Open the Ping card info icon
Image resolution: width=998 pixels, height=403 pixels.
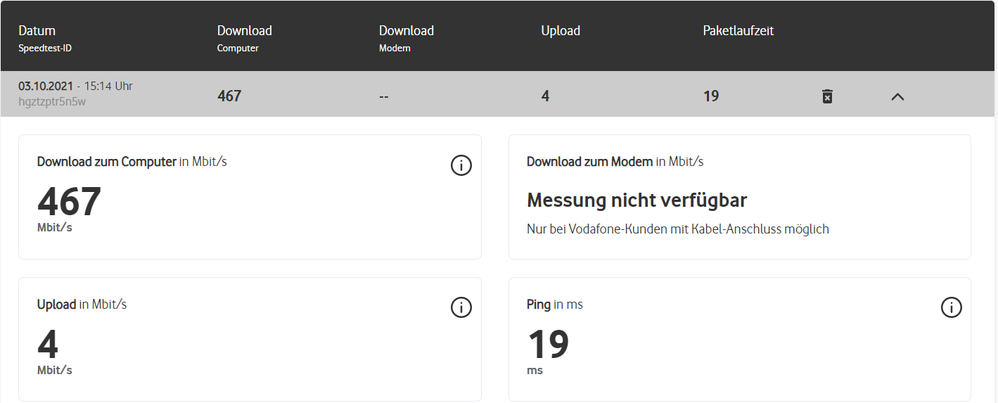(x=951, y=308)
